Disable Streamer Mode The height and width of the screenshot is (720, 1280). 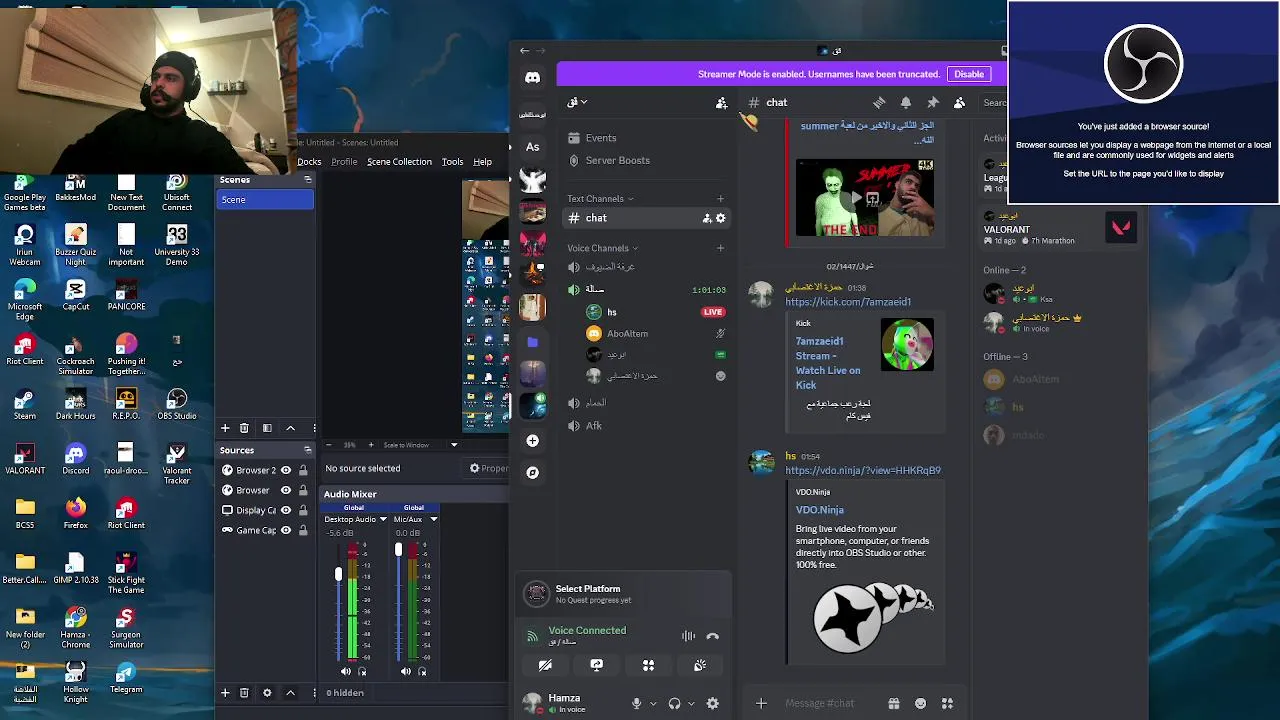point(969,74)
